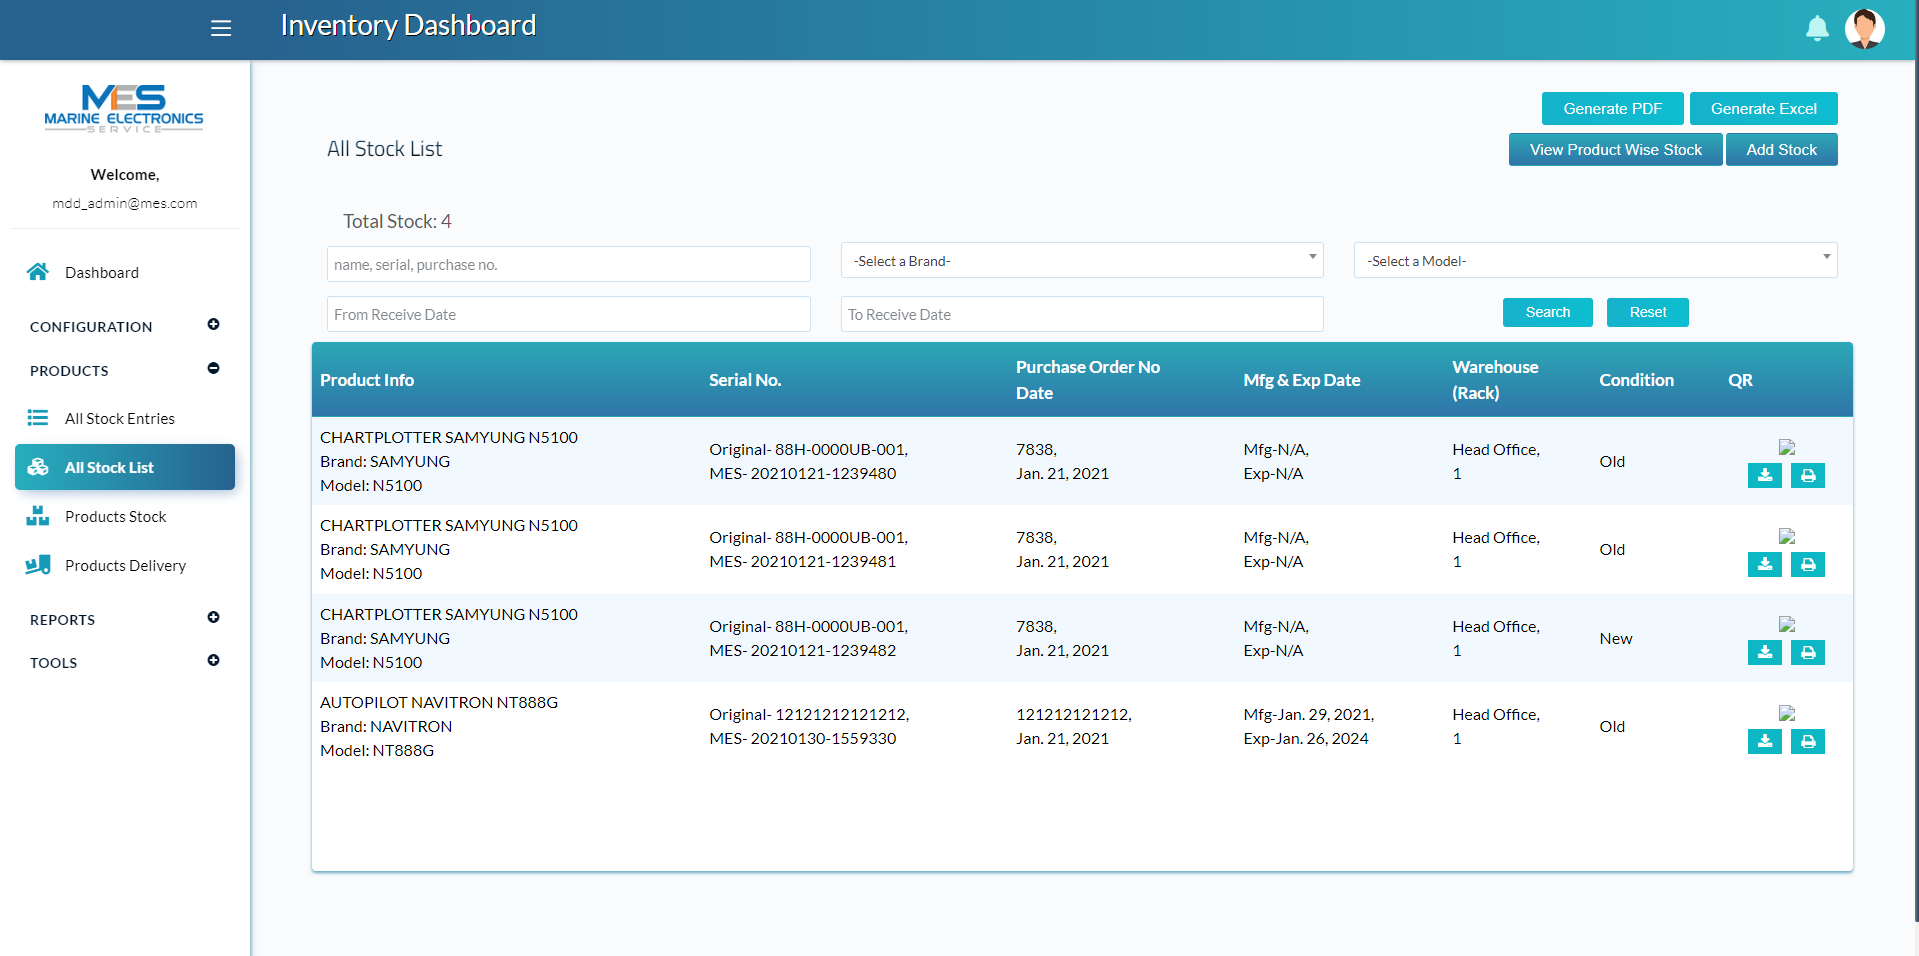This screenshot has width=1919, height=956.
Task: Click the Serial No. column header
Action: click(745, 380)
